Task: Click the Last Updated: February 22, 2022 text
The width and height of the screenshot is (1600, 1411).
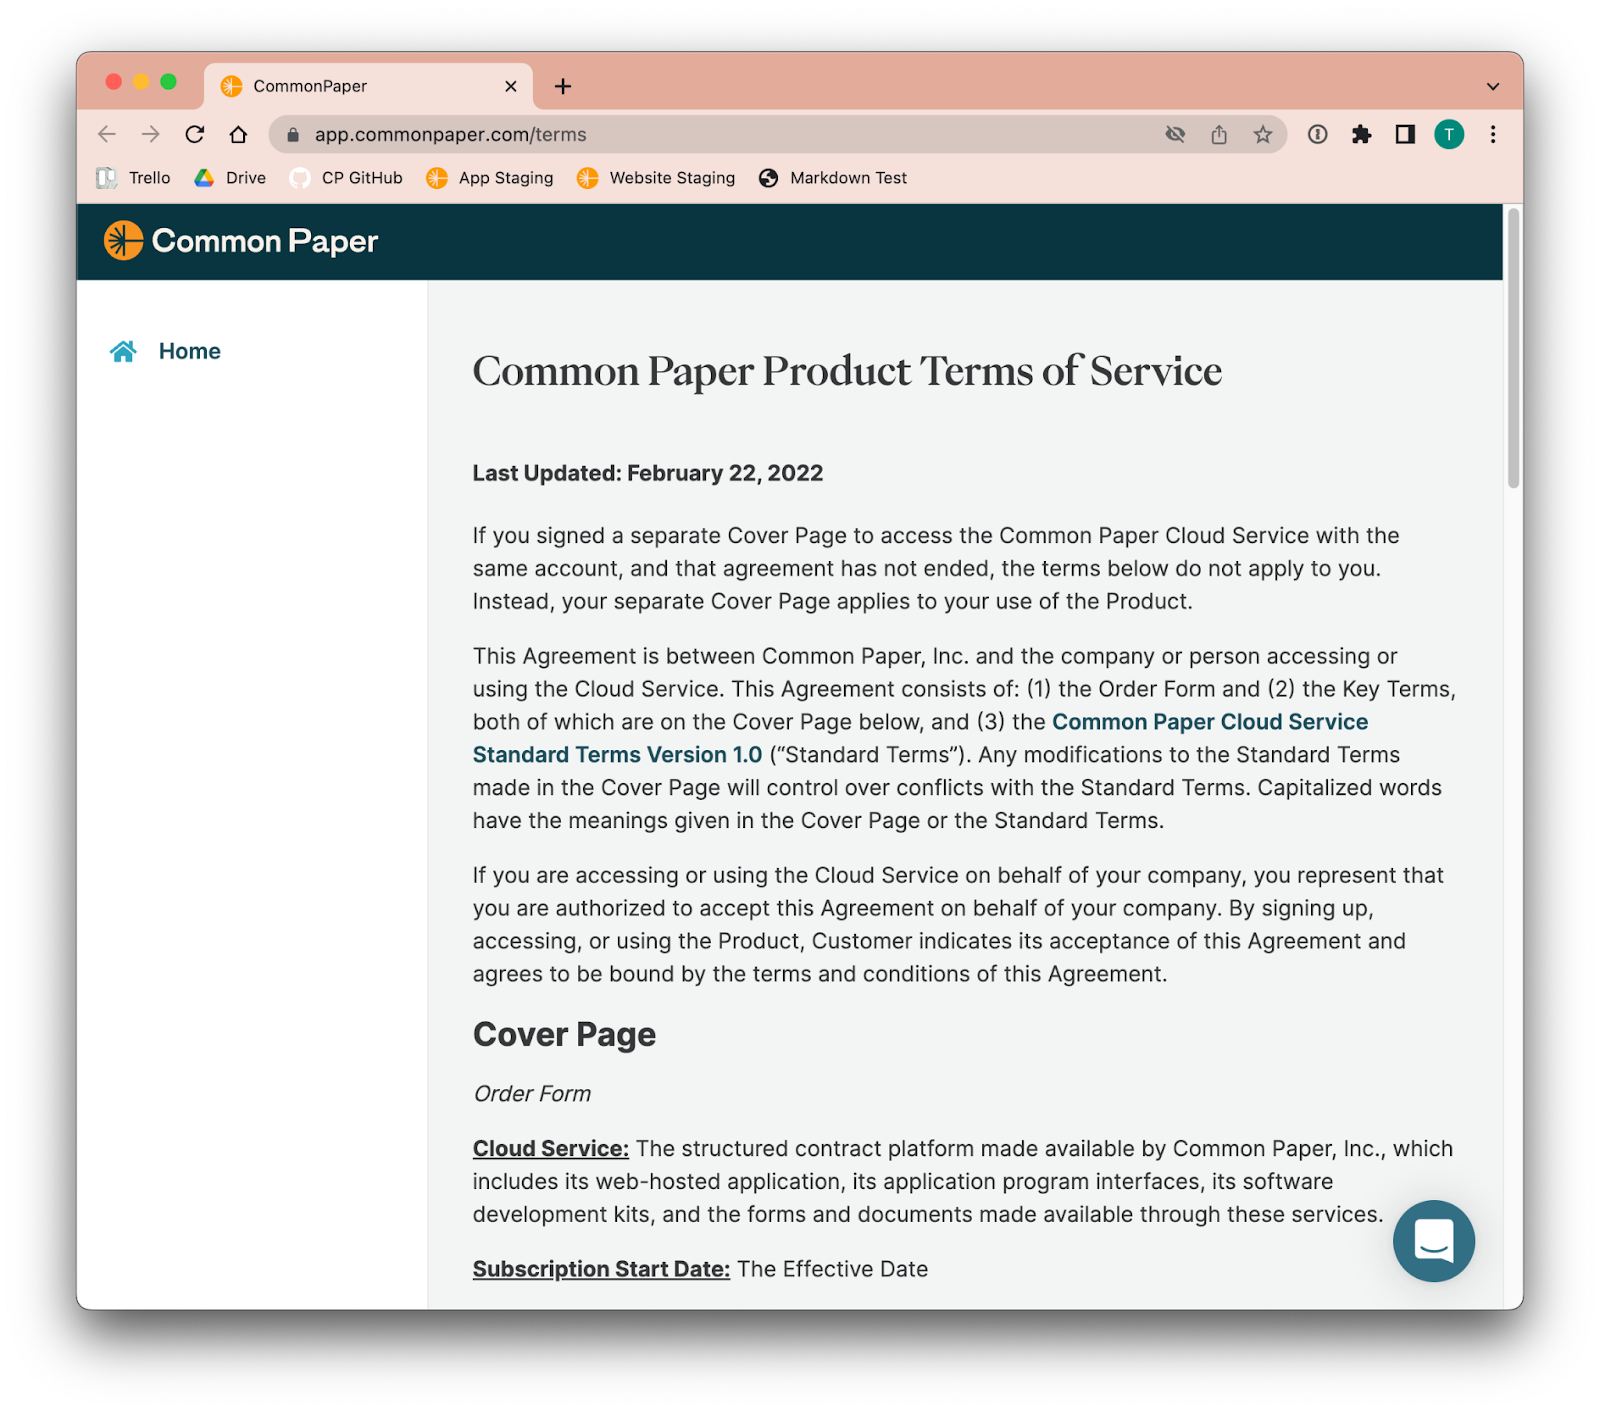Action: [648, 473]
